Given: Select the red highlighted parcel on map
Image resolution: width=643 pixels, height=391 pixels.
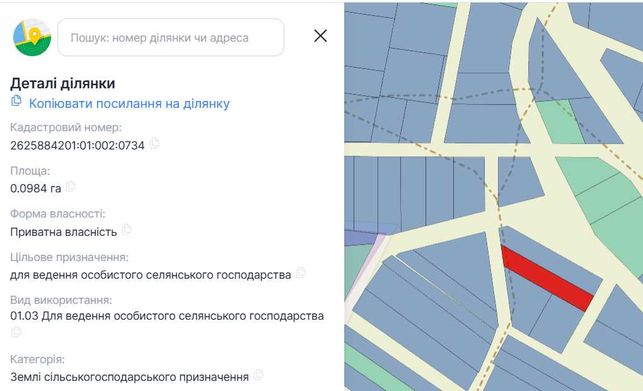Looking at the screenshot, I should 547,278.
